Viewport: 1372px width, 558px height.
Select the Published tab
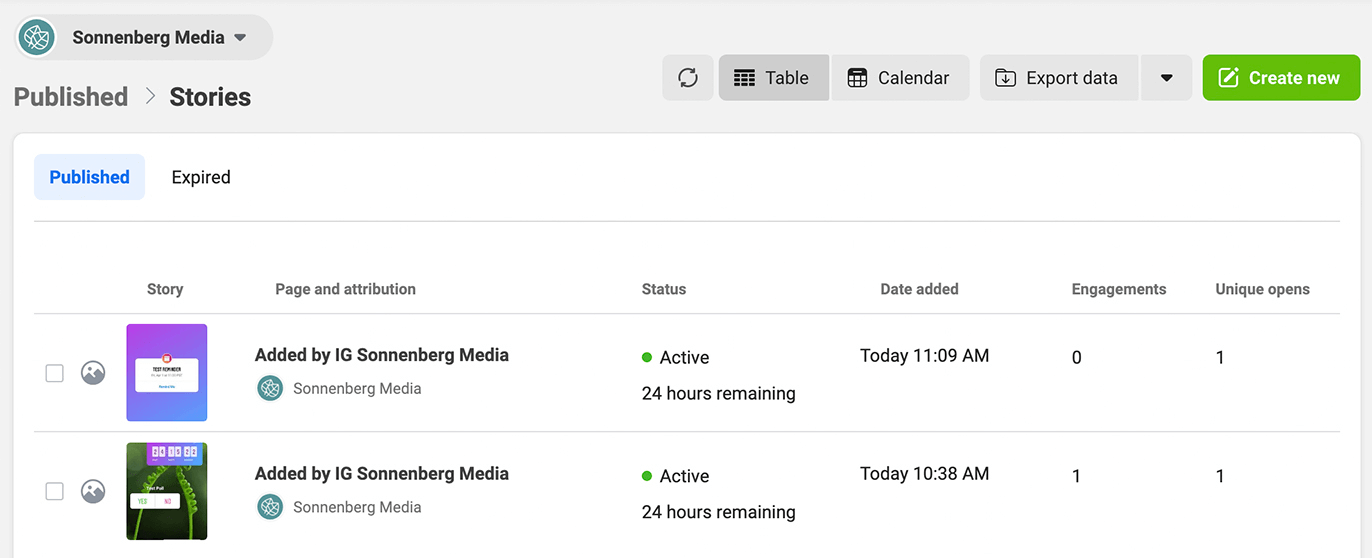(90, 177)
